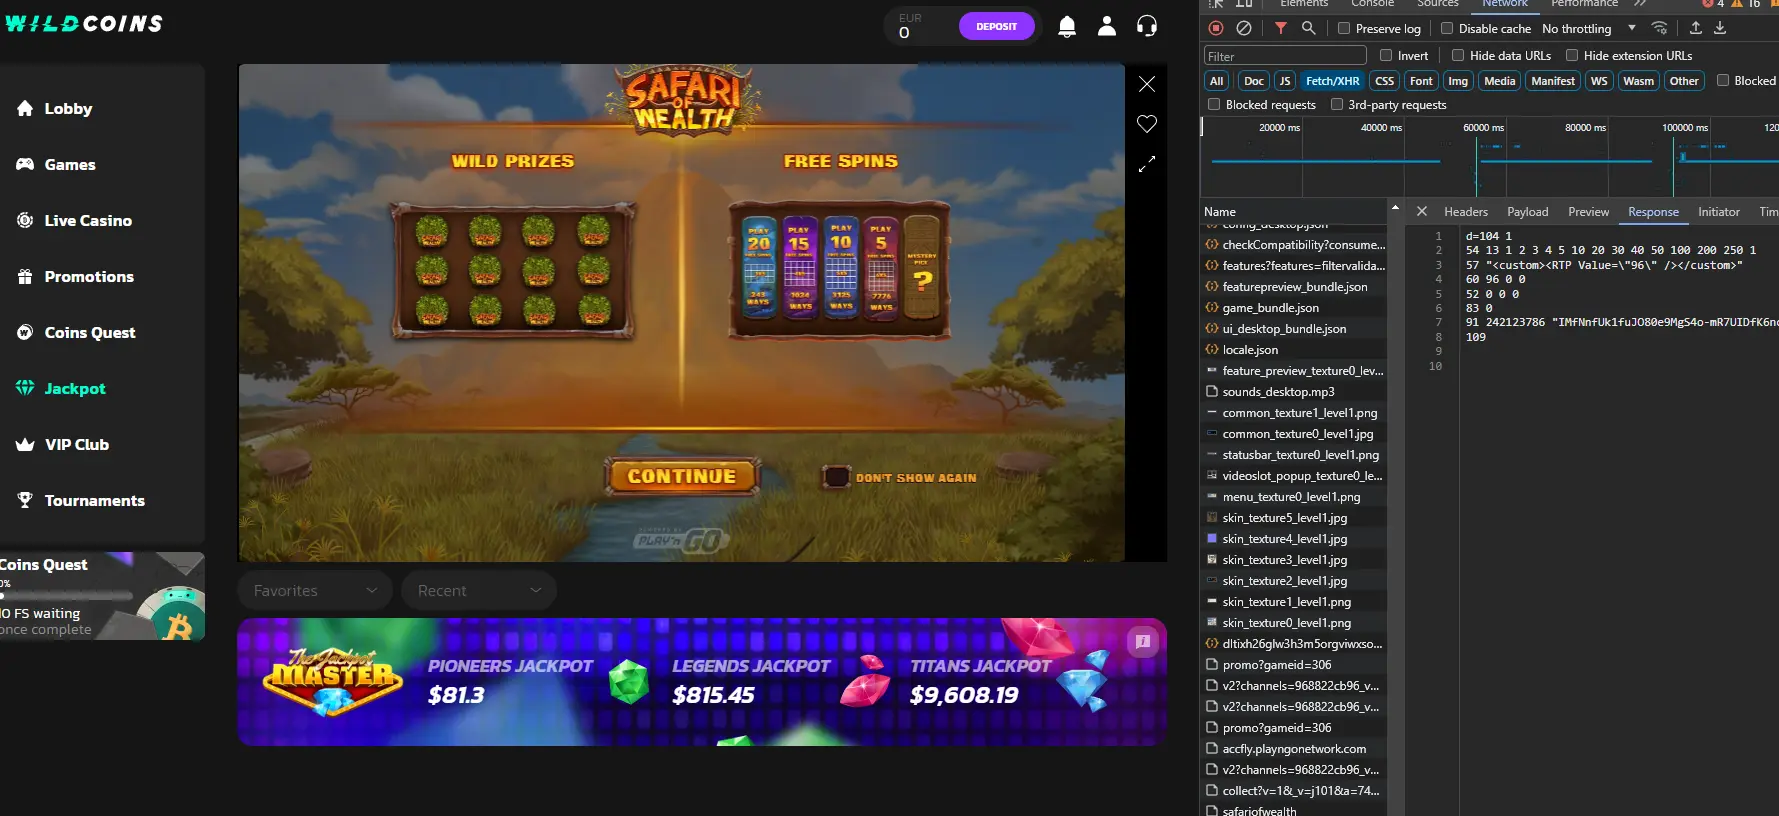Check the Blocked response cookies checkbox

(1723, 80)
